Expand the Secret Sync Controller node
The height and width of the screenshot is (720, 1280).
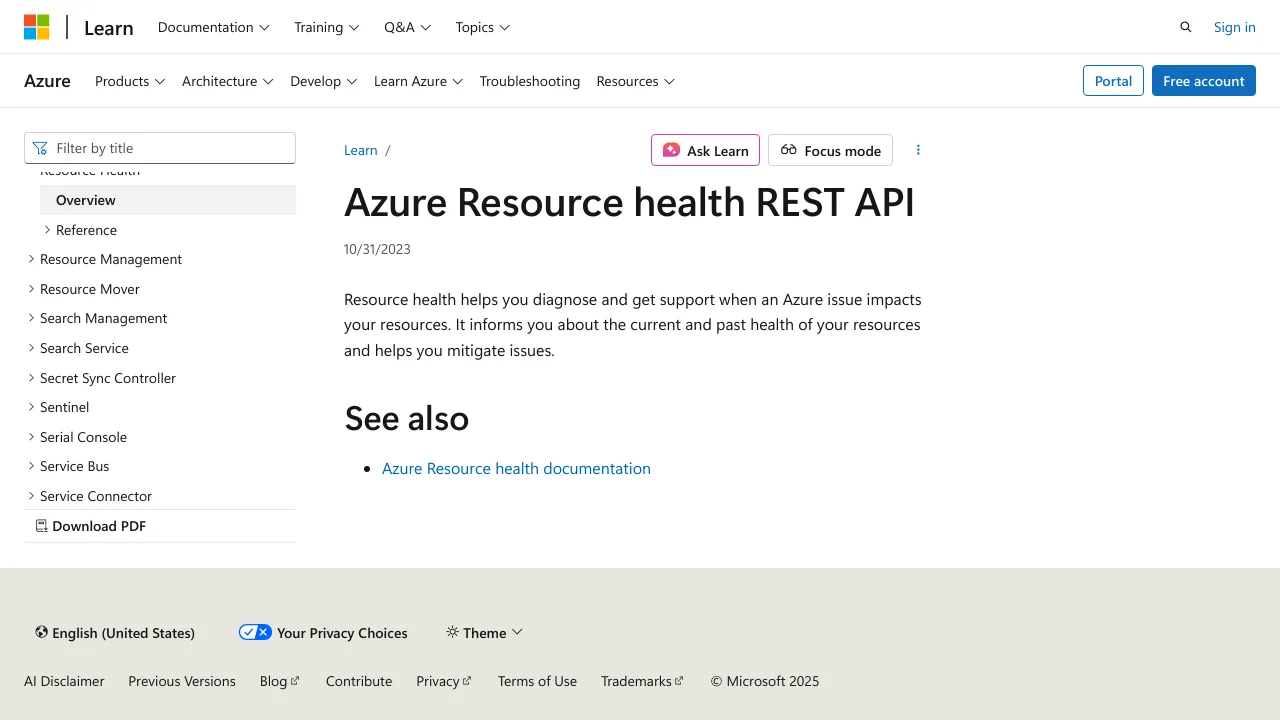(x=31, y=378)
